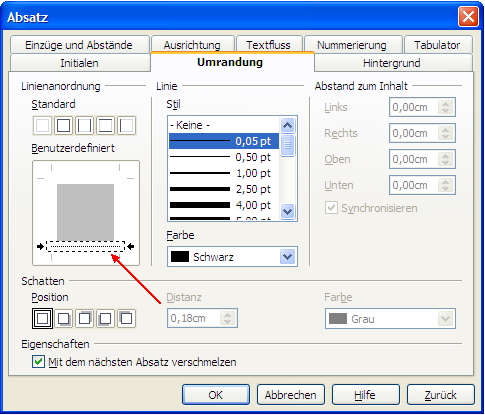Image resolution: width=485 pixels, height=415 pixels.
Task: Open the Einzüge und Abstände tab
Action: (x=79, y=45)
